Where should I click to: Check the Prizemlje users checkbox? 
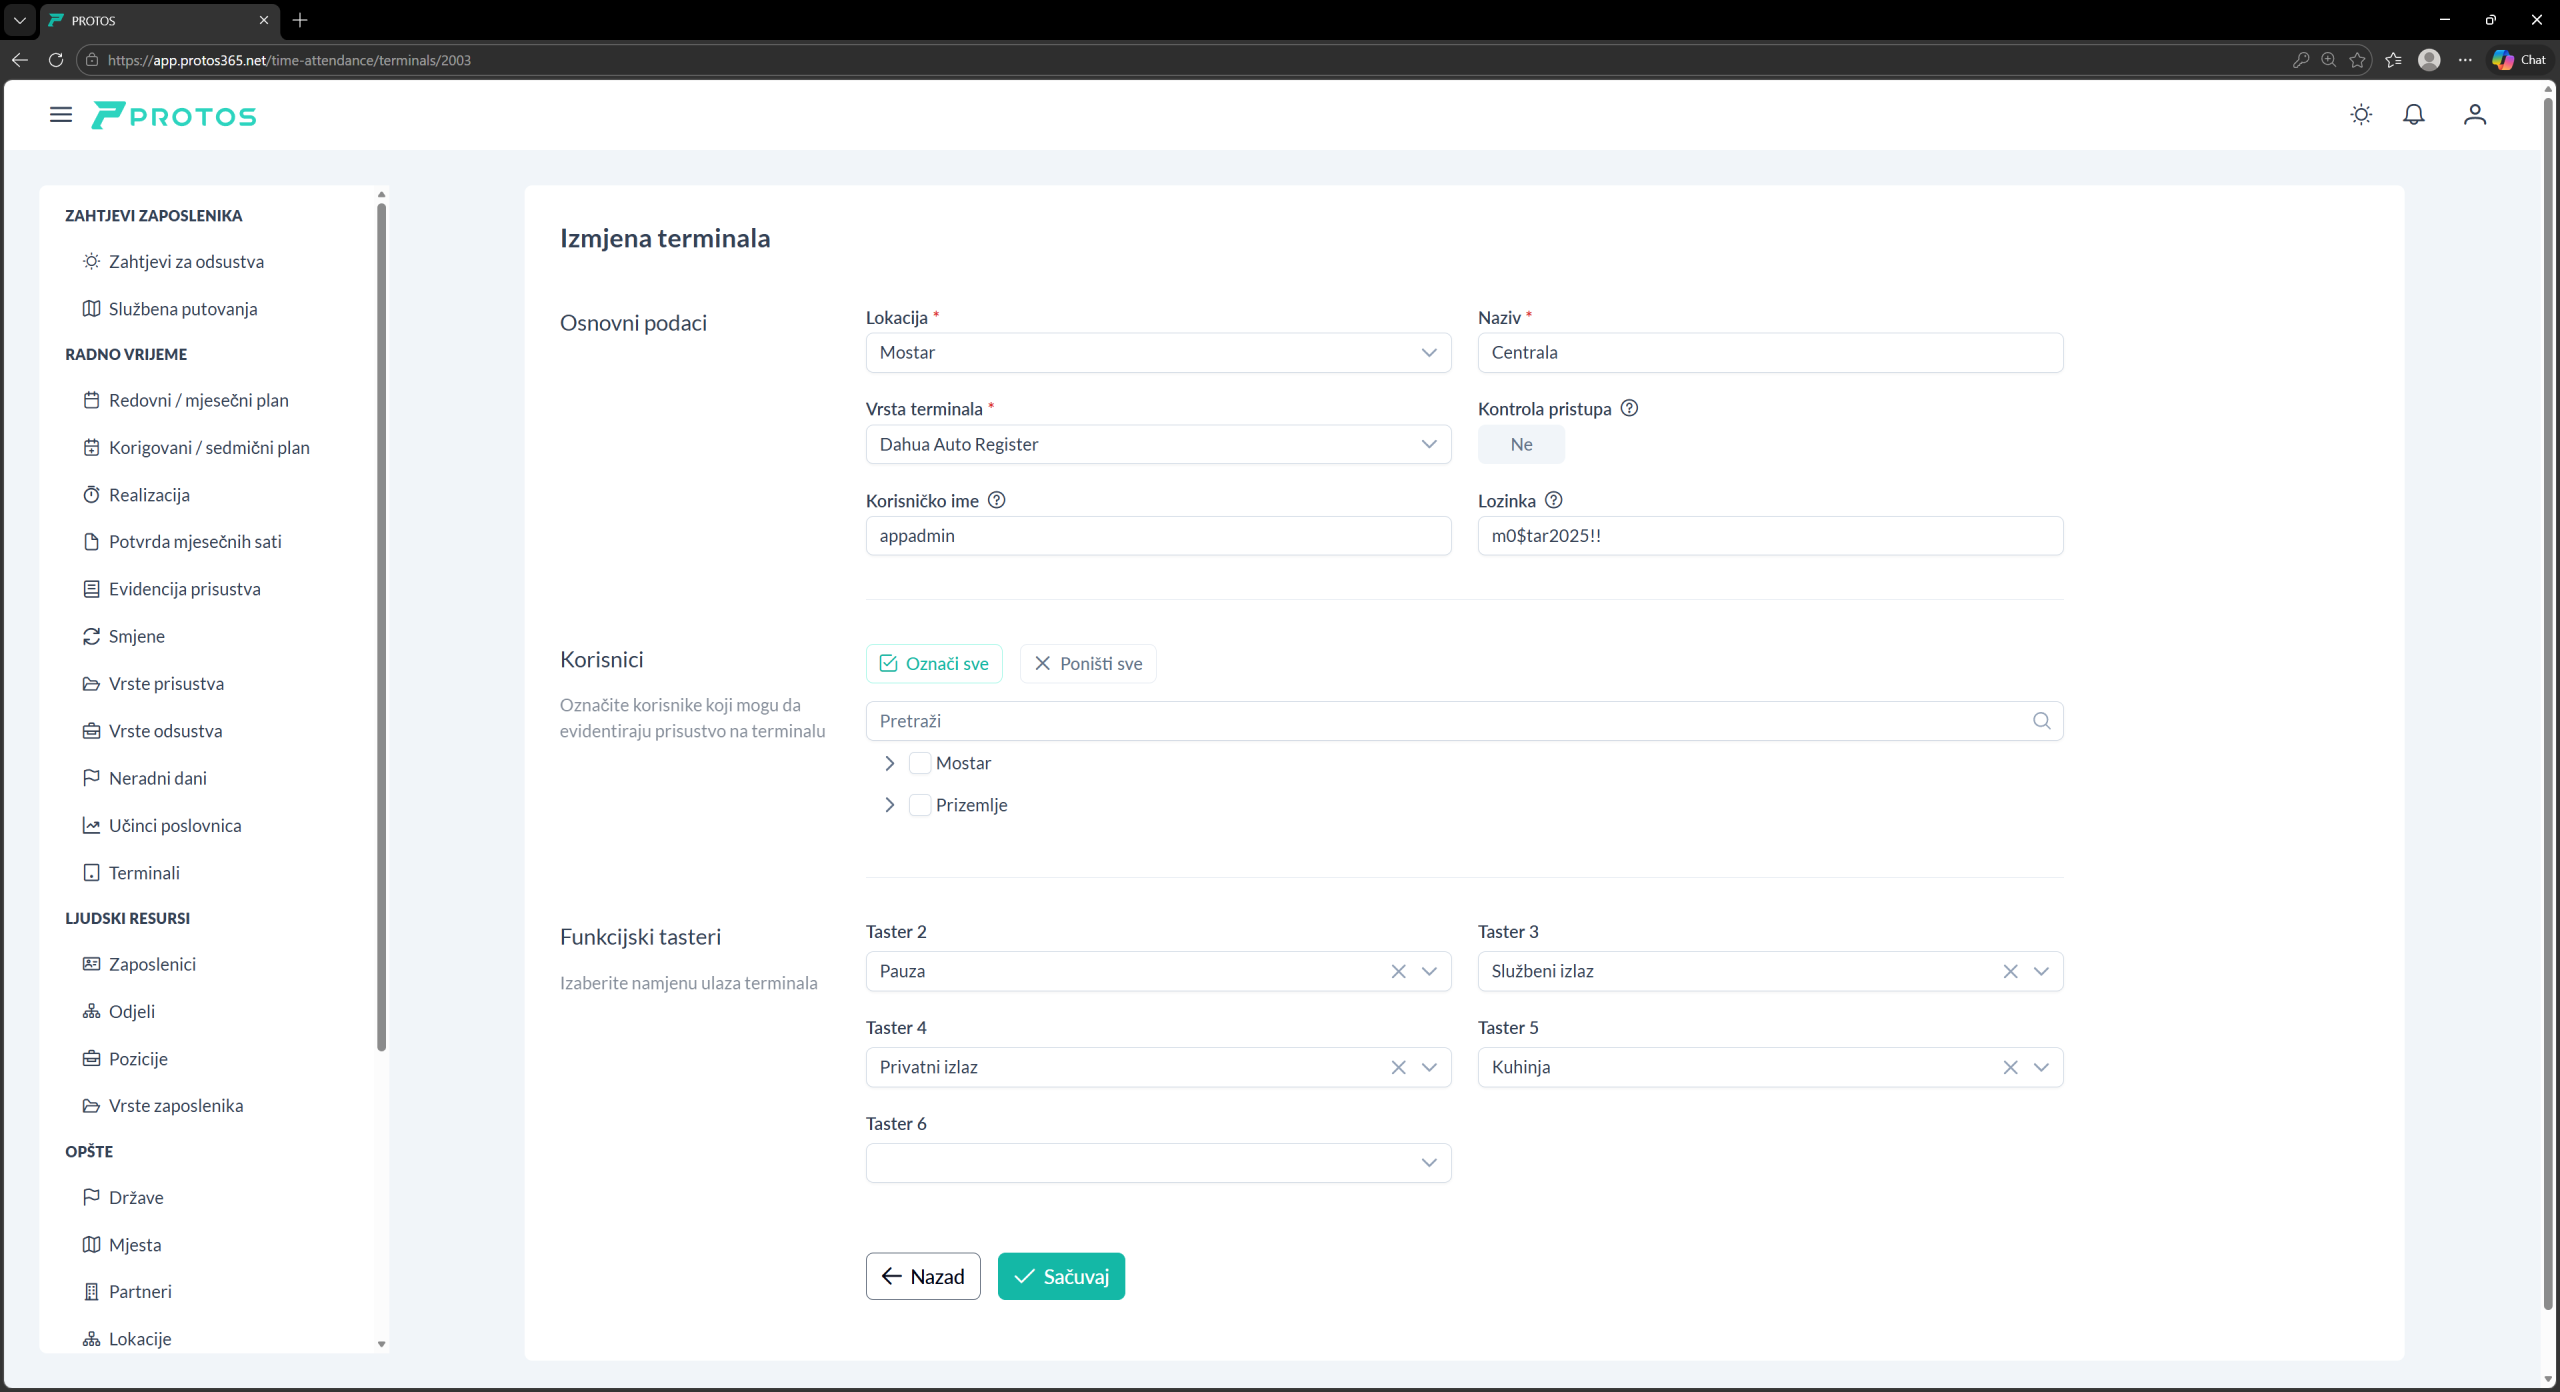[x=920, y=805]
